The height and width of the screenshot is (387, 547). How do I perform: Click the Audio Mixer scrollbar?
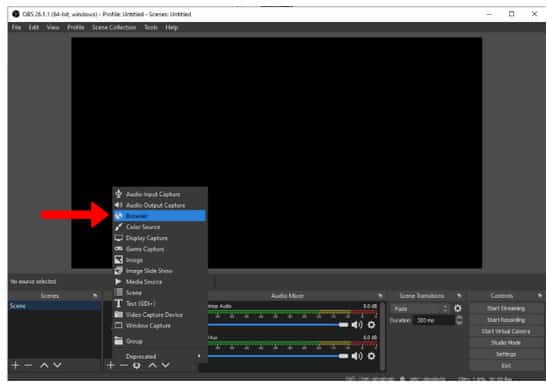click(383, 336)
